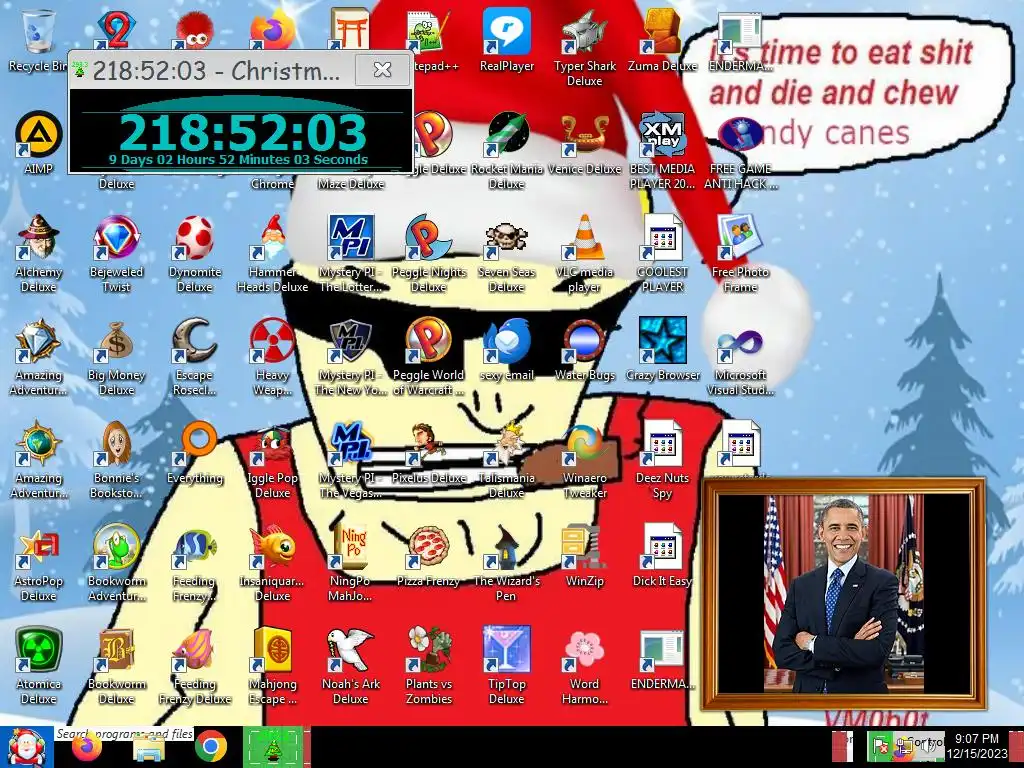Click the Search programs and files box

[124, 734]
